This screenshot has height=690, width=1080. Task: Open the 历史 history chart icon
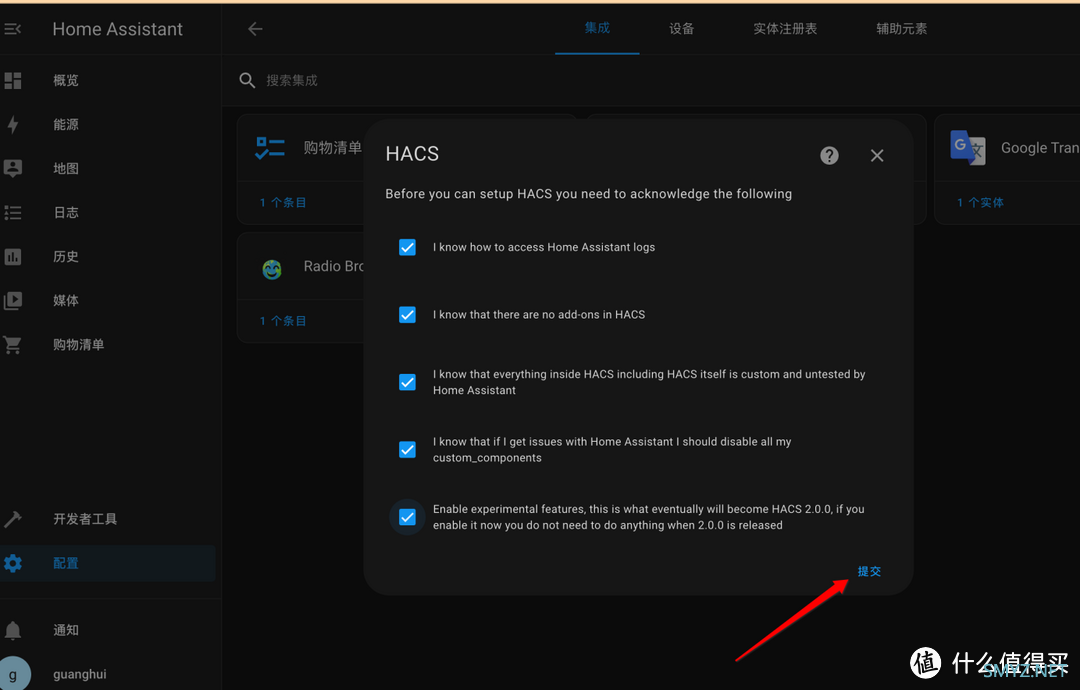(13, 257)
